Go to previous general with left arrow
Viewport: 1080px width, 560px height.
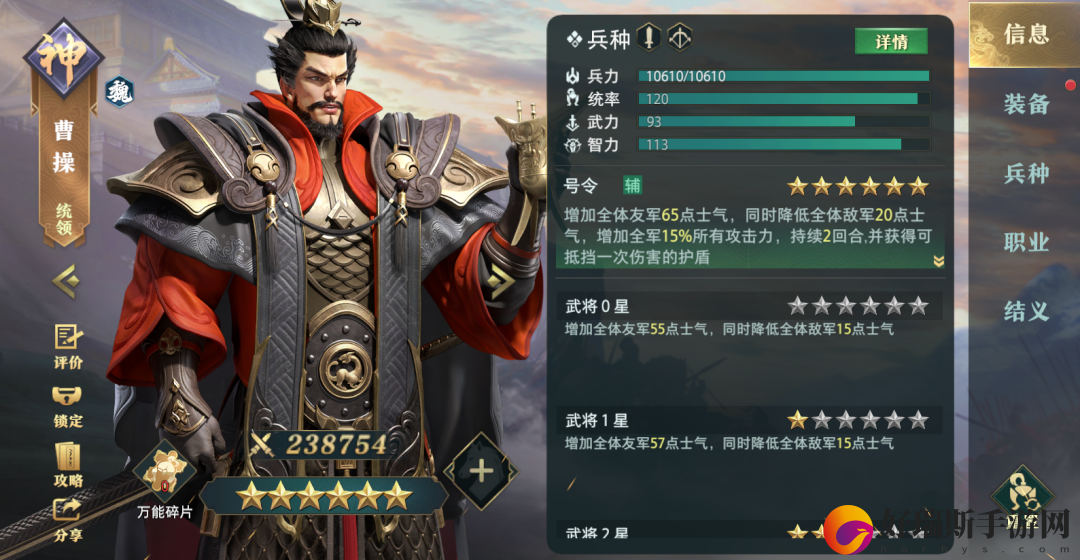click(x=66, y=281)
